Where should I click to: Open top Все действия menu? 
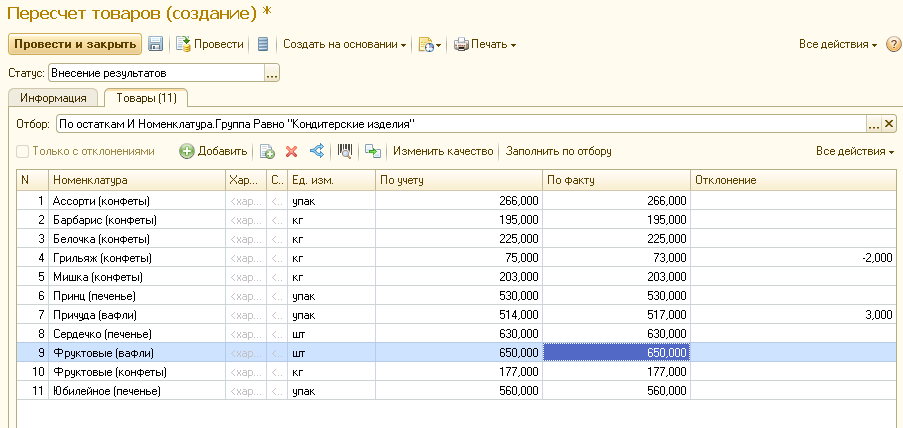tap(838, 44)
